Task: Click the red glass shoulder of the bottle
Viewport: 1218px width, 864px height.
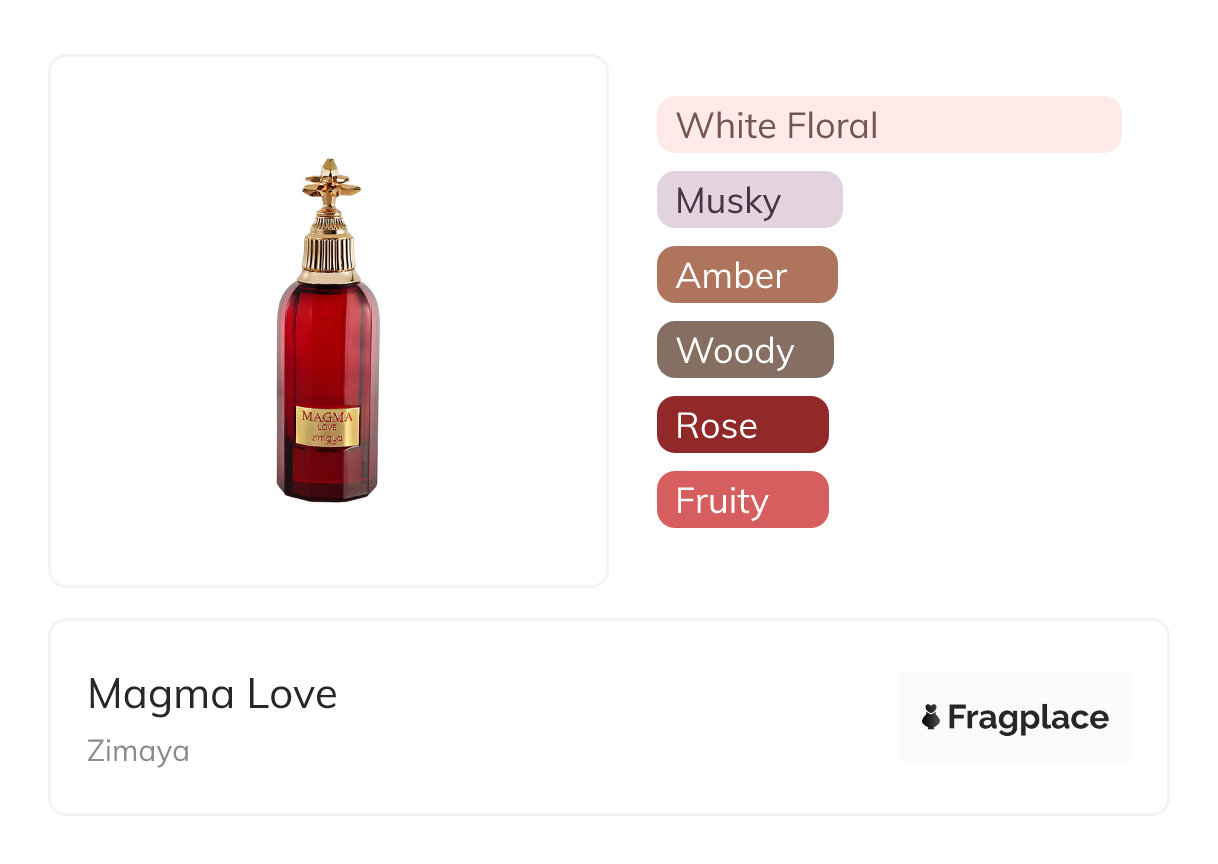Action: [328, 300]
